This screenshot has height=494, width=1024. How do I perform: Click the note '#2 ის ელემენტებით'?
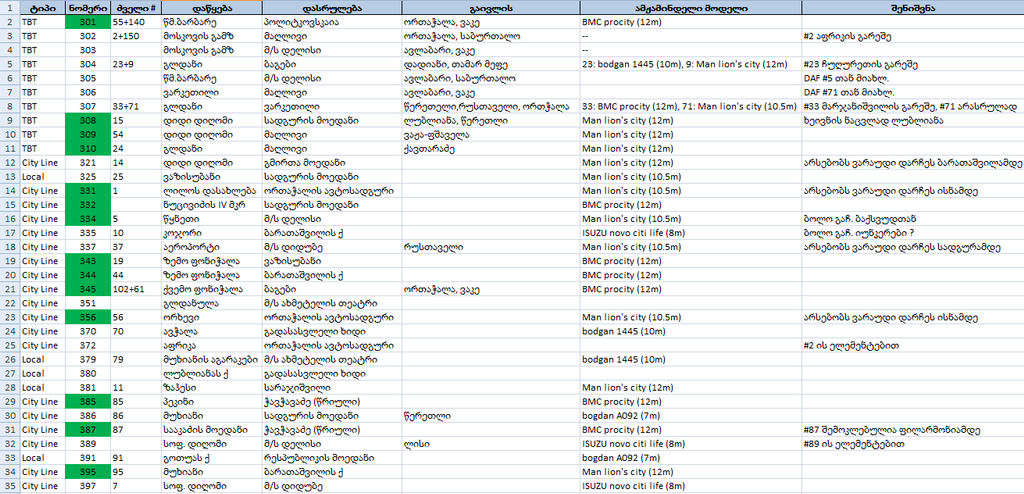[x=912, y=346]
